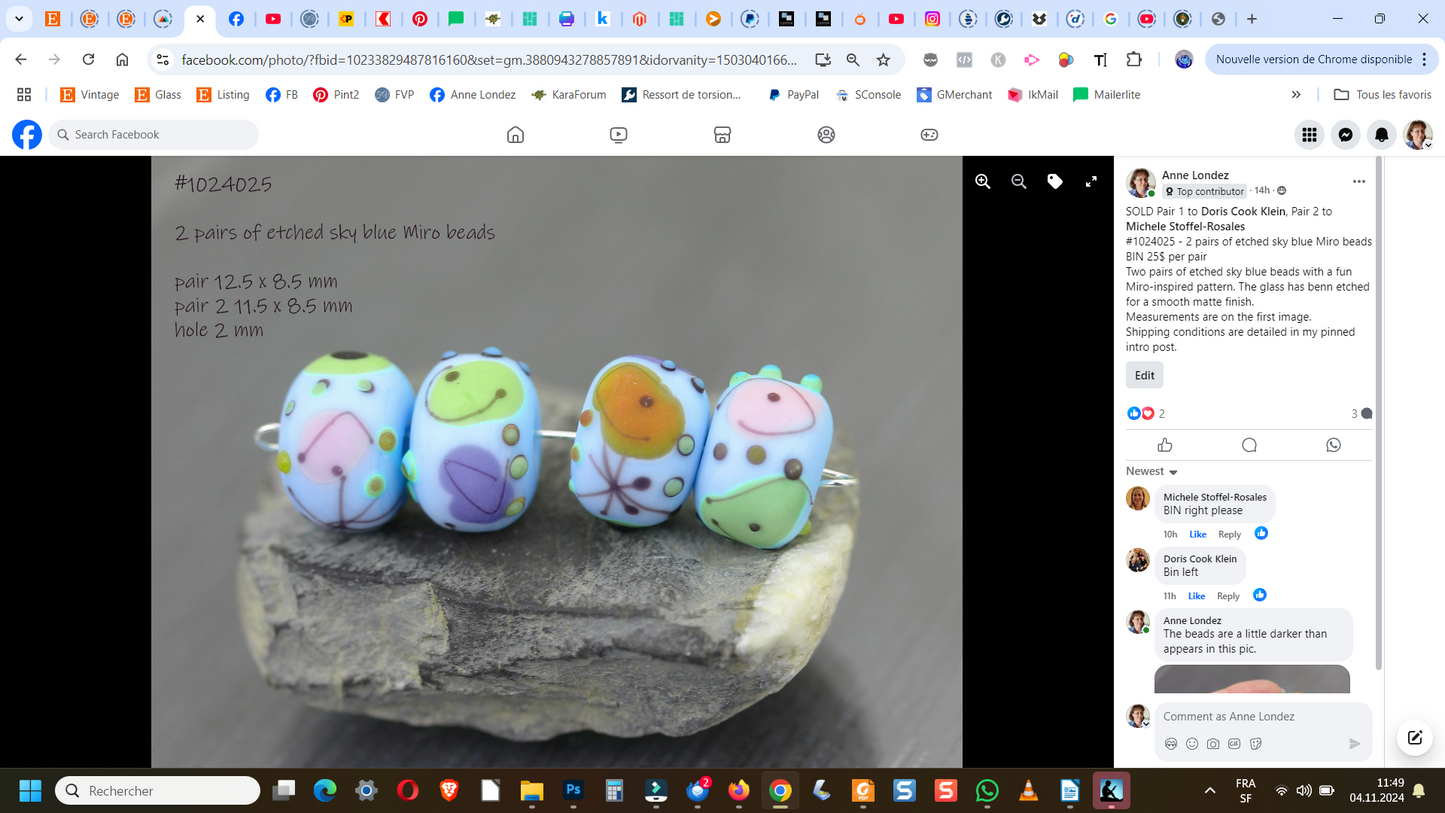Image resolution: width=1445 pixels, height=813 pixels.
Task: Open a new browser tab
Action: click(1251, 18)
